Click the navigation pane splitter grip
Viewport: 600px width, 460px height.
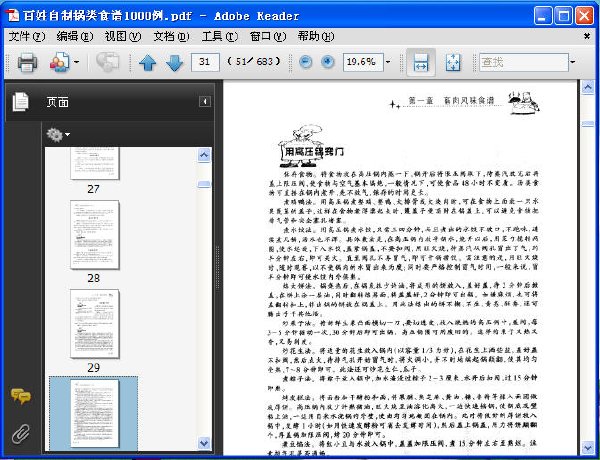218,268
